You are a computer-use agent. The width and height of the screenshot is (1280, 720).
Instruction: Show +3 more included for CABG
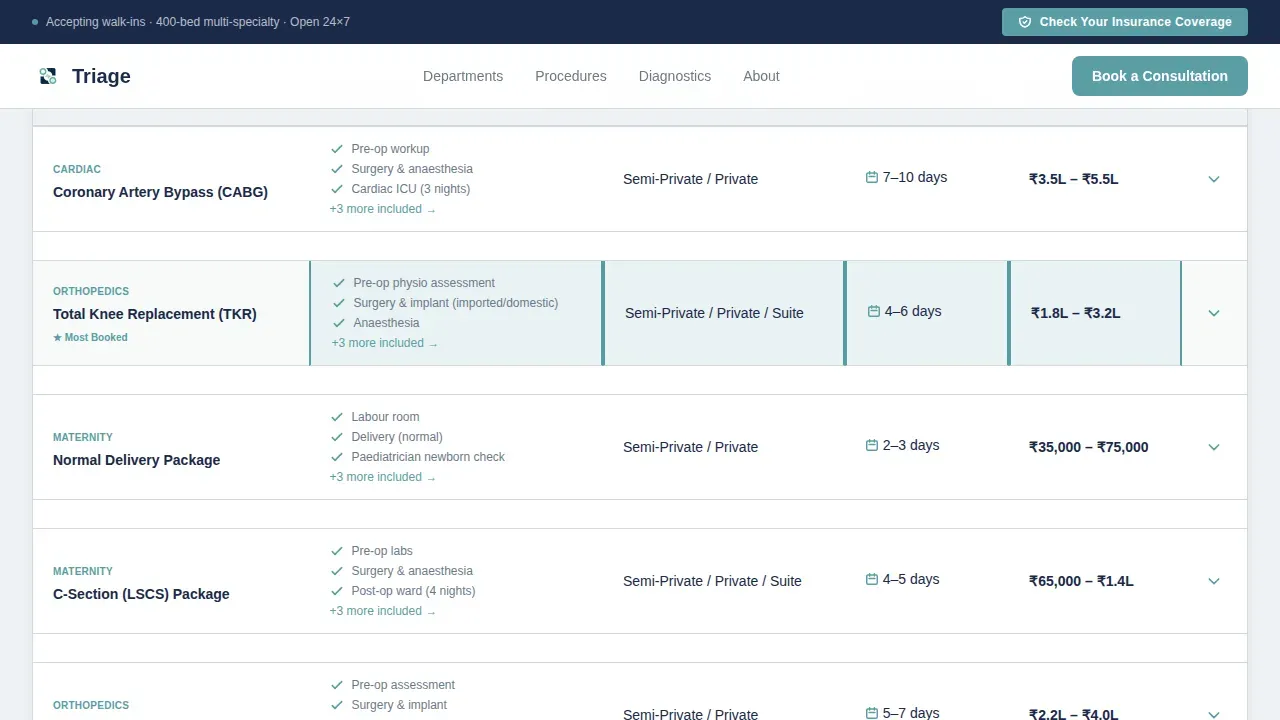pos(383,209)
